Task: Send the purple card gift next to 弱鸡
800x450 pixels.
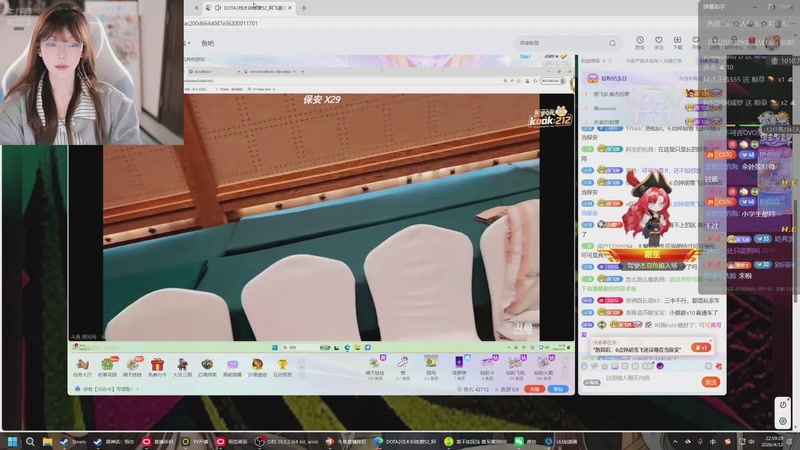Action: pyautogui.click(x=459, y=367)
